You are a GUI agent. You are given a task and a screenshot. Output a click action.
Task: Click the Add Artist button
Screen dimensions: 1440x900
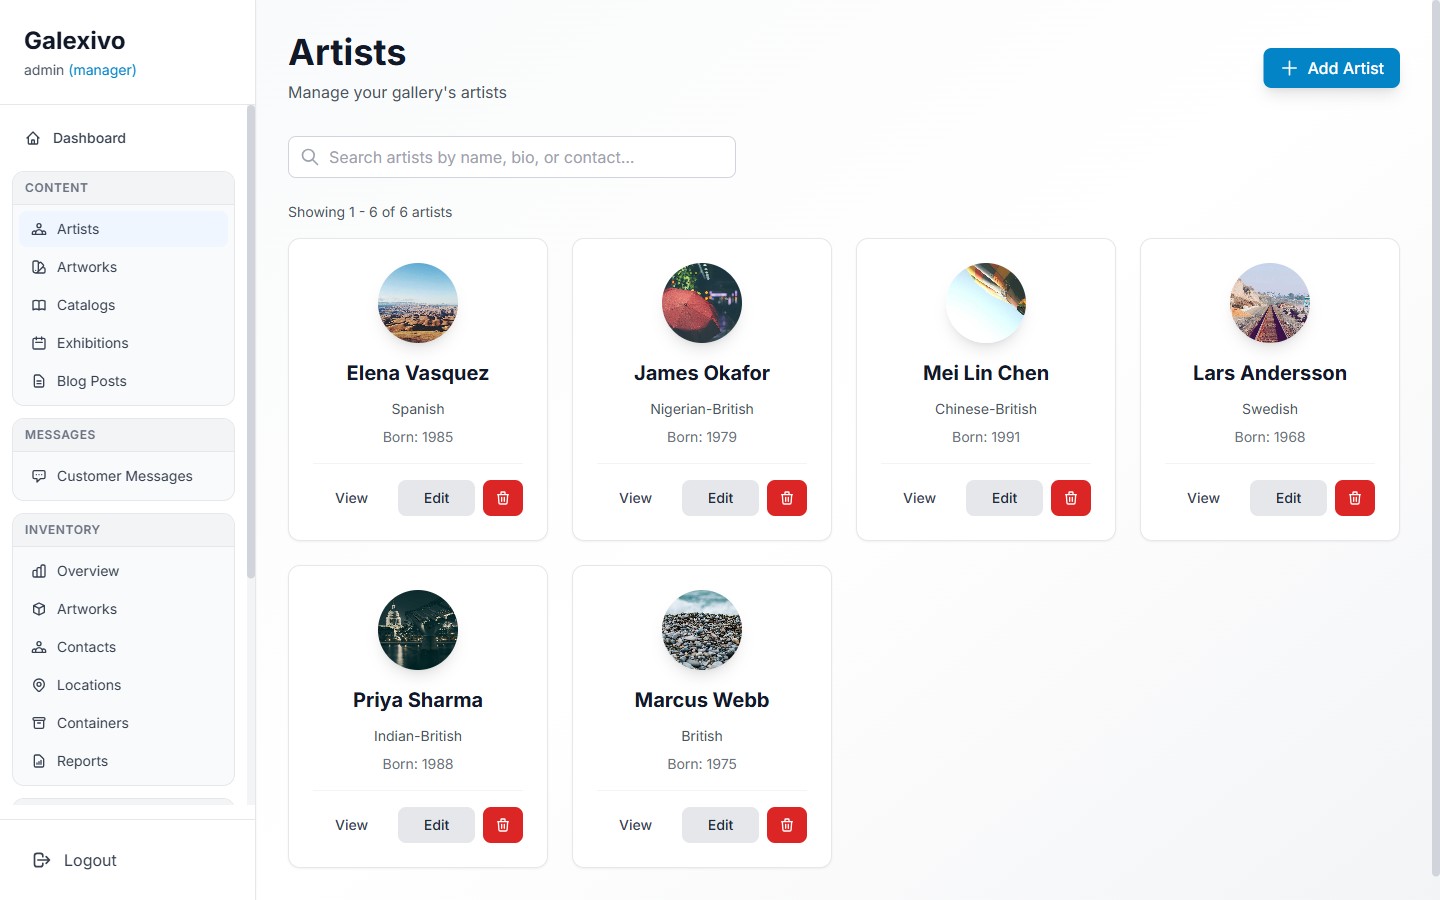(1331, 68)
